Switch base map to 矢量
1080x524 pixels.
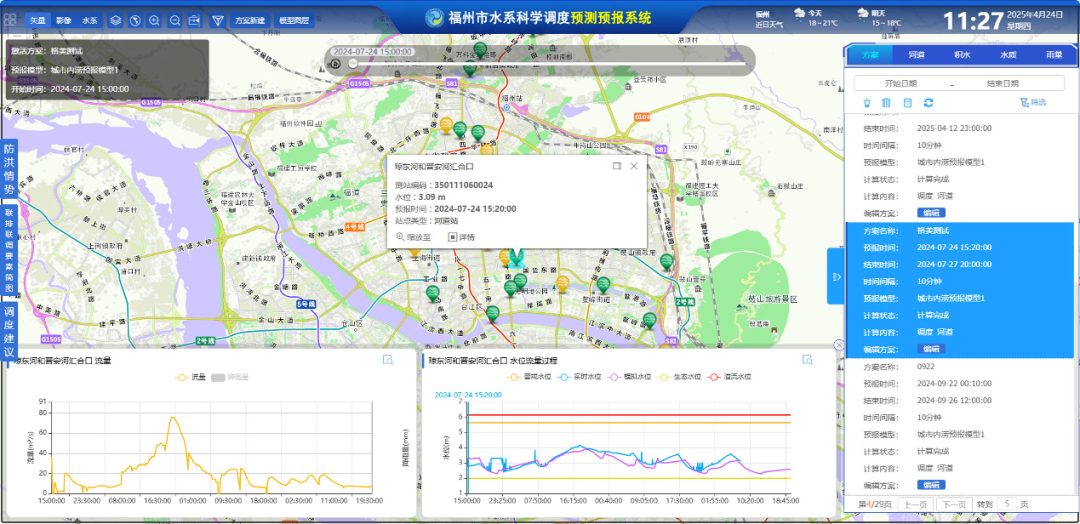point(37,21)
